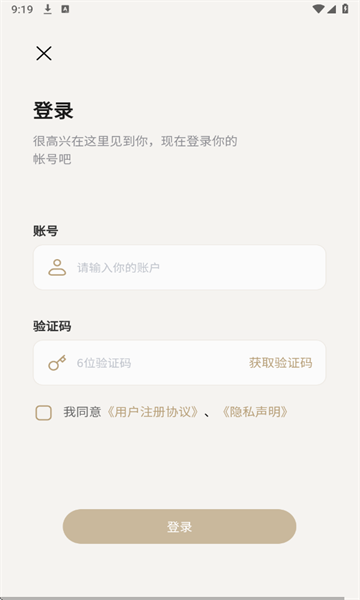Tap the battery icon in status bar
The height and width of the screenshot is (600, 360).
pyautogui.click(x=345, y=9)
